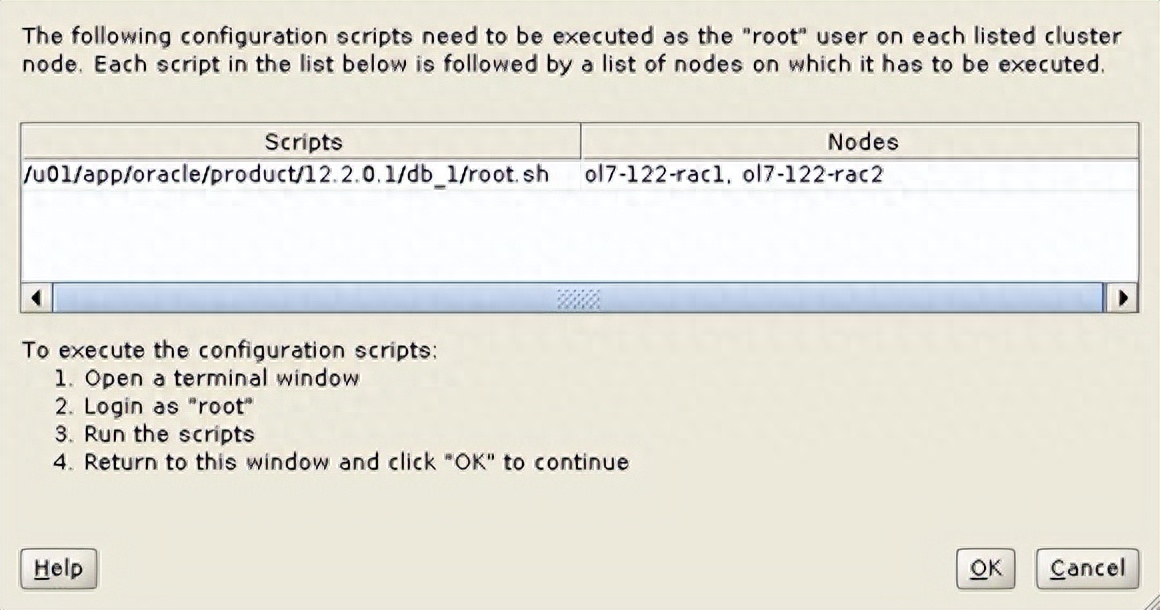1160x610 pixels.
Task: Click the scrollbar's left arrow
Action: [x=37, y=298]
